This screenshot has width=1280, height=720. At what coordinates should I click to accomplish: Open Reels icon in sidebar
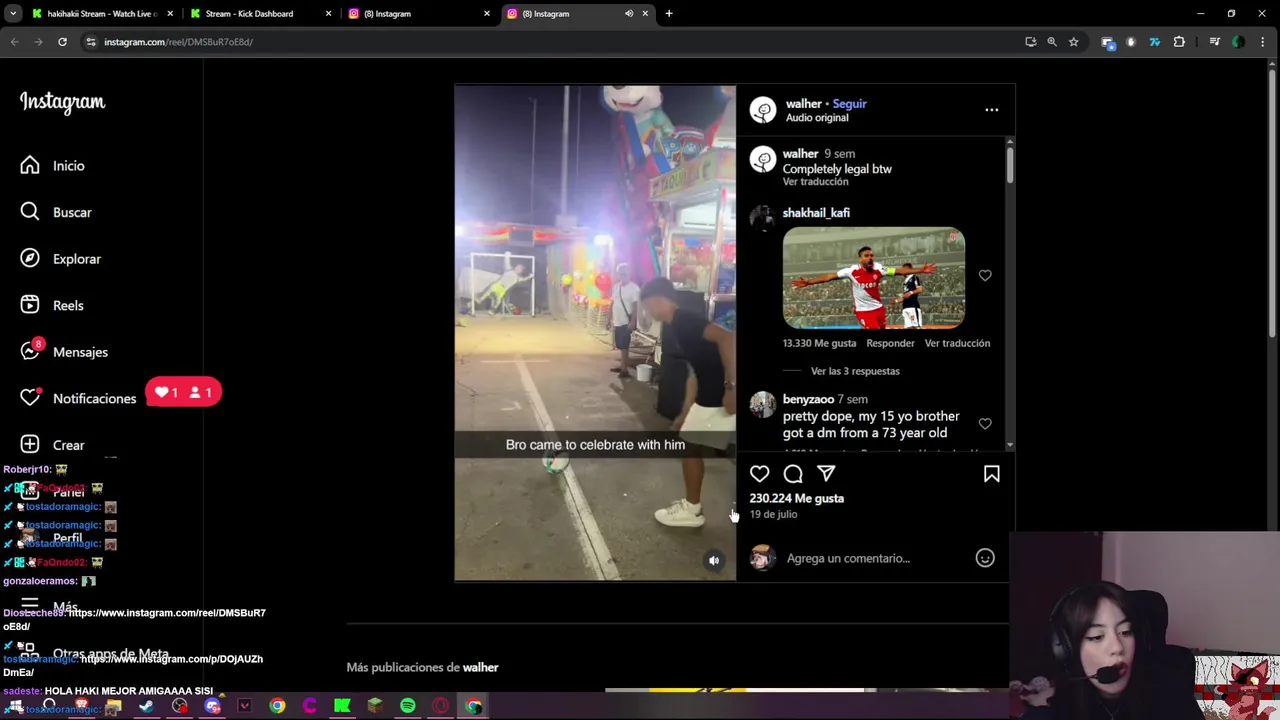(x=30, y=305)
